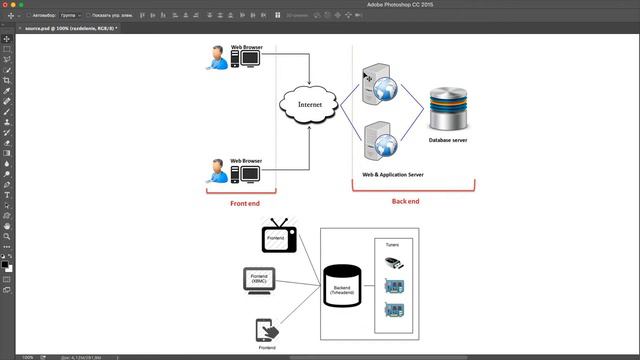This screenshot has height=360, width=640.
Task: Click the tablet Frontend icon on canvas
Action: pos(267,330)
